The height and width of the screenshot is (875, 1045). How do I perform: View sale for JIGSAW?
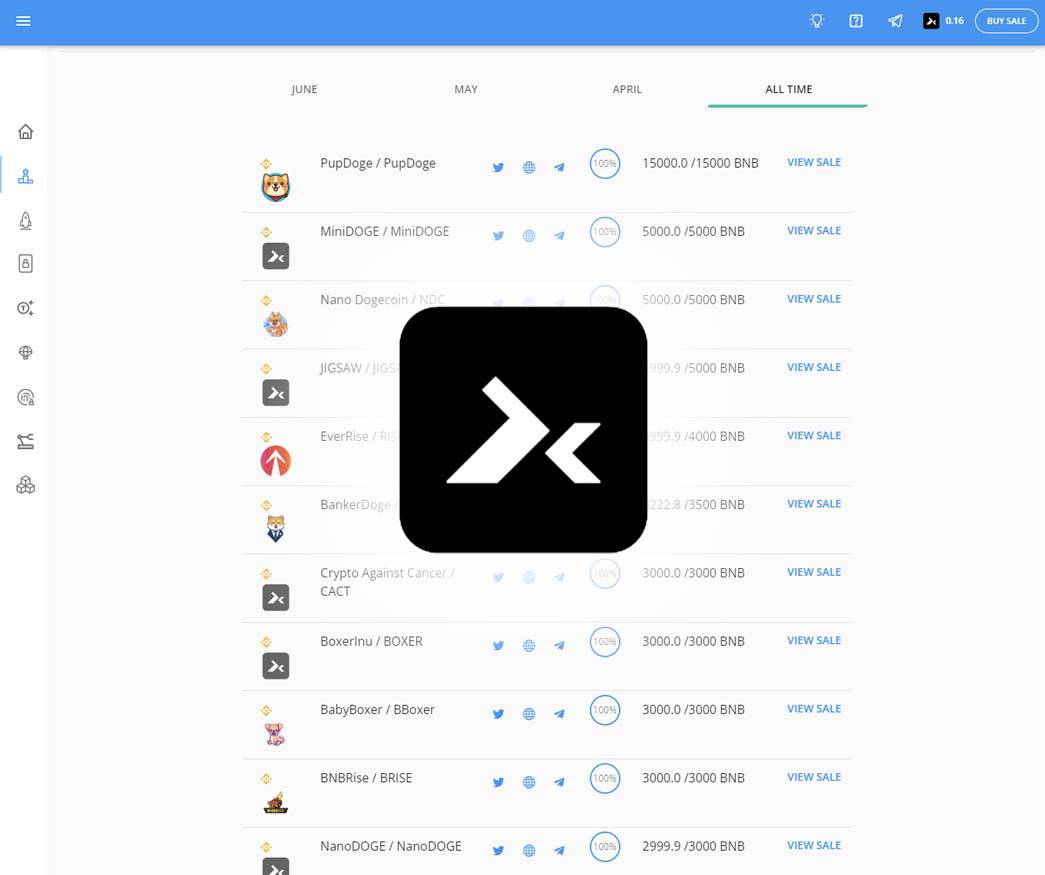[814, 367]
